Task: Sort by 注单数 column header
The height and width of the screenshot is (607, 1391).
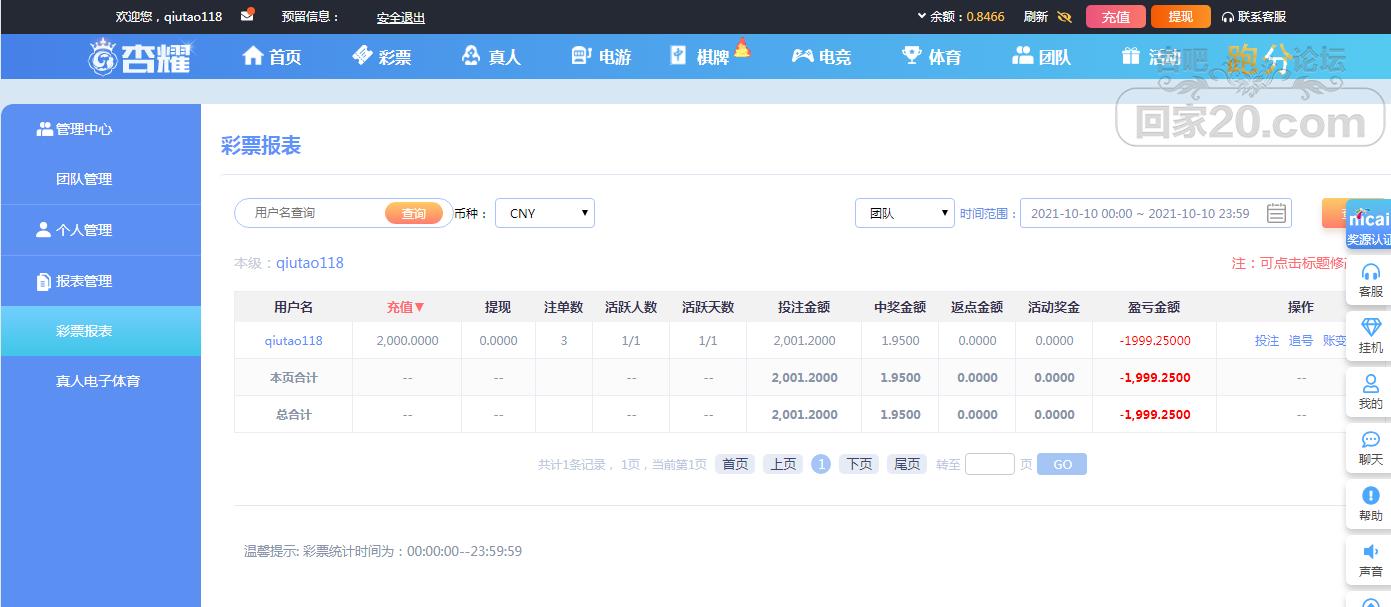Action: pyautogui.click(x=563, y=307)
